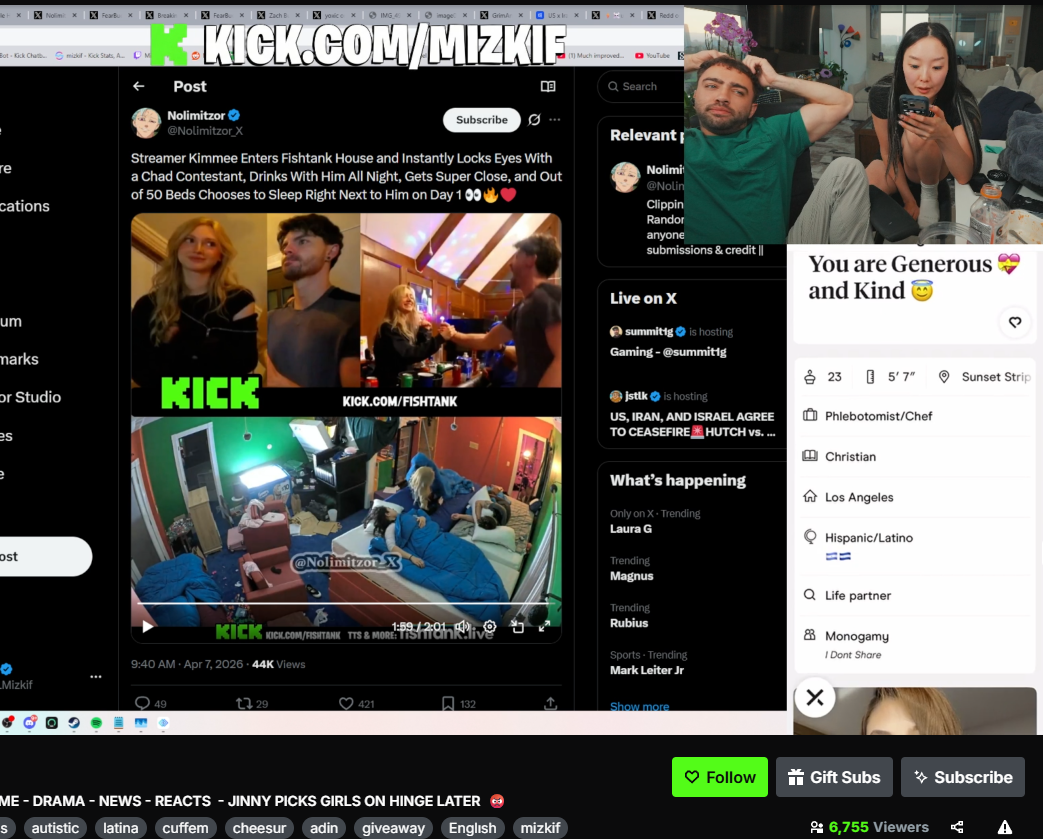
Task: Bookmark the post with 132 bookmarks
Action: click(x=459, y=703)
